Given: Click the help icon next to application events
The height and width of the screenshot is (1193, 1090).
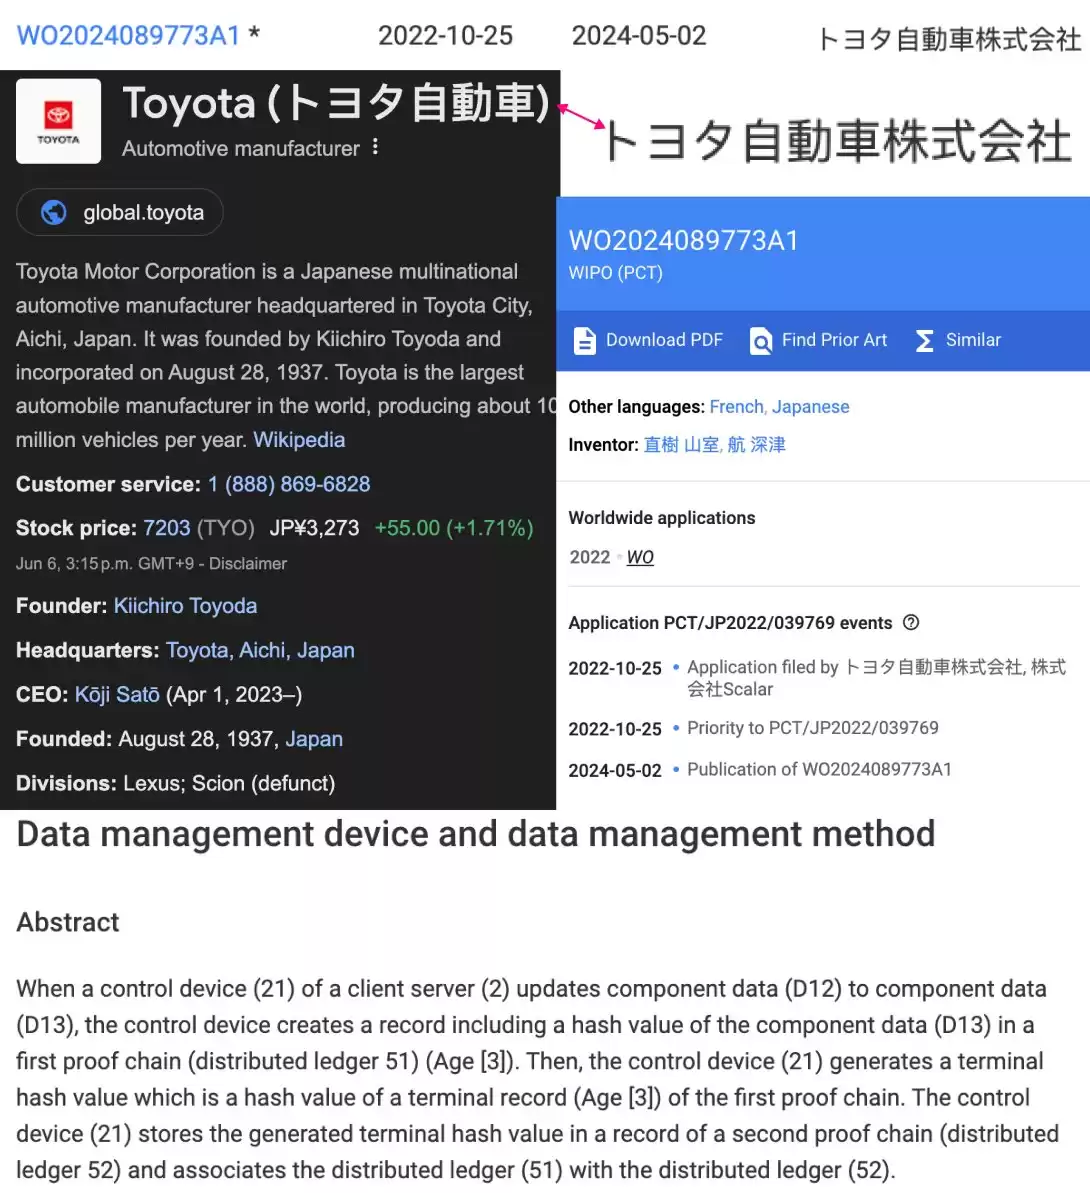Looking at the screenshot, I should [x=910, y=622].
